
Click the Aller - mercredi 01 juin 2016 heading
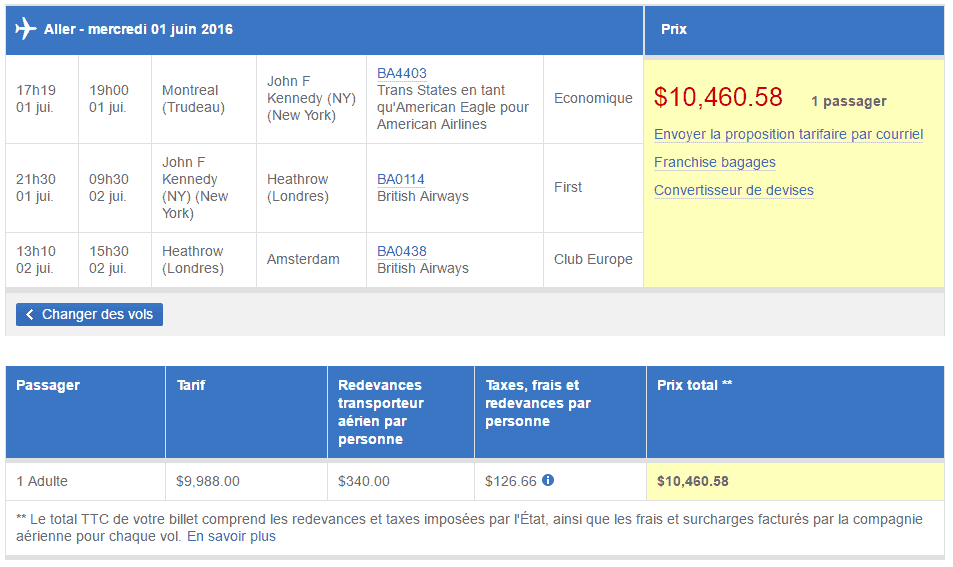point(138,29)
